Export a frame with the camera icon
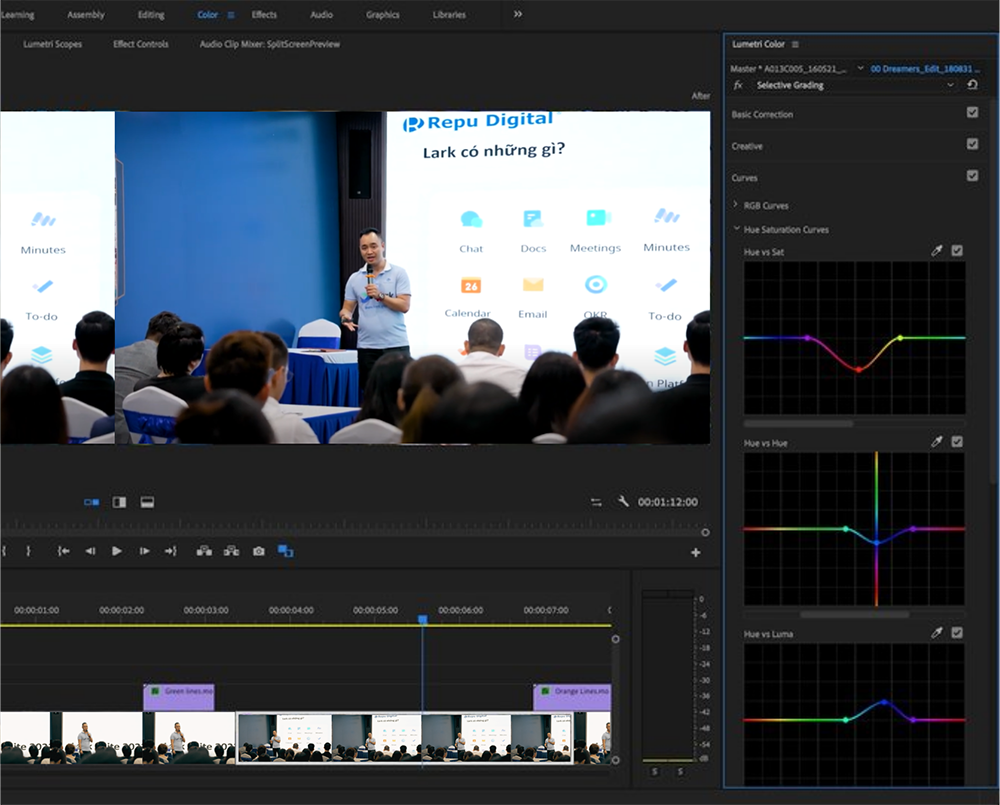 [258, 551]
